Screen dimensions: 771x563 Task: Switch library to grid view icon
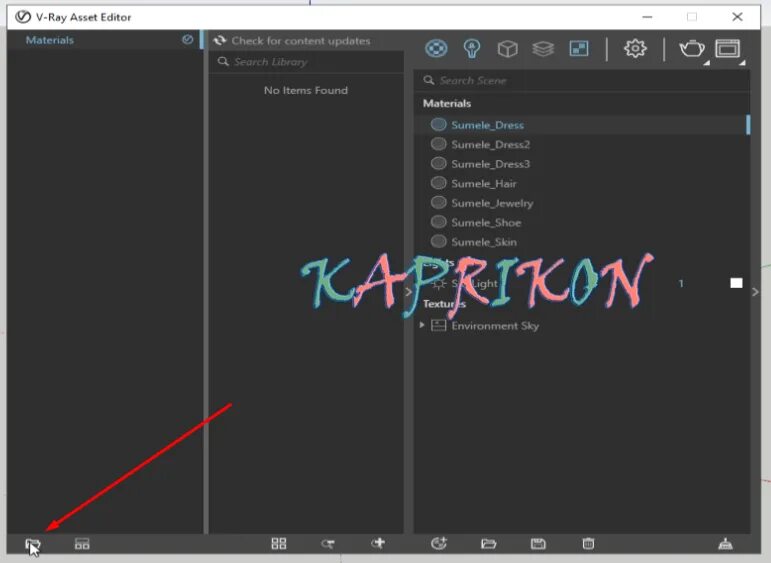click(279, 543)
